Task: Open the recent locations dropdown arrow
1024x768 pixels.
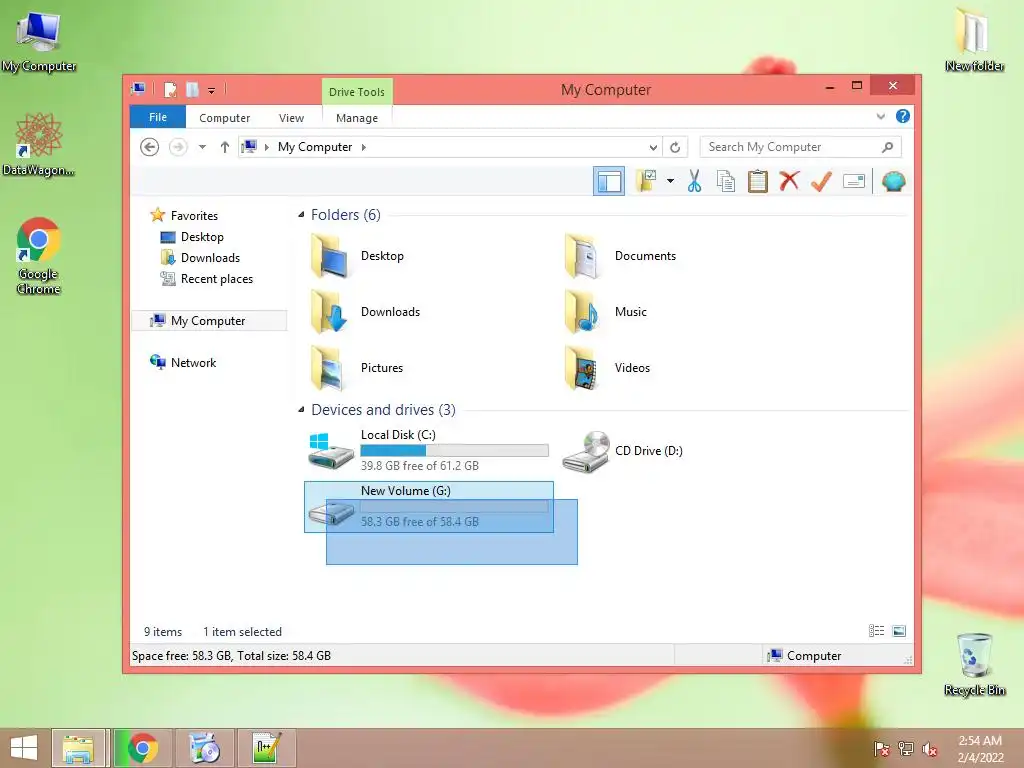Action: (x=202, y=147)
